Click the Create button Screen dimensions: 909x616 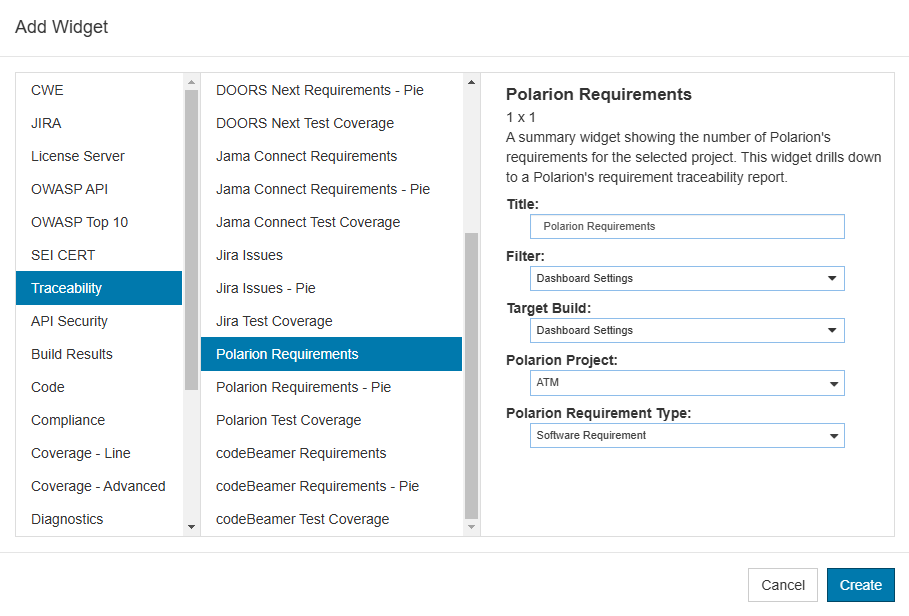(860, 585)
